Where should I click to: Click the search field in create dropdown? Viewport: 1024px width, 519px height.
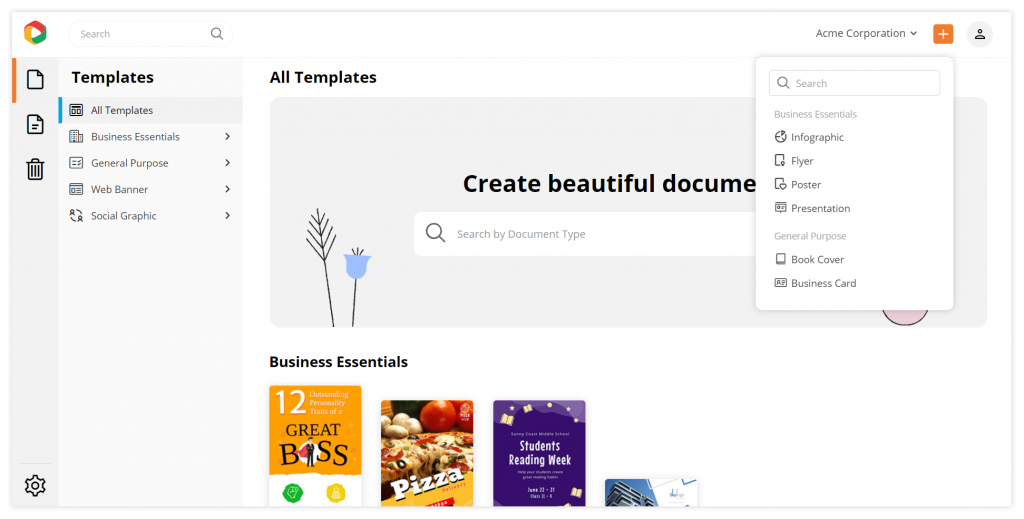pyautogui.click(x=854, y=83)
